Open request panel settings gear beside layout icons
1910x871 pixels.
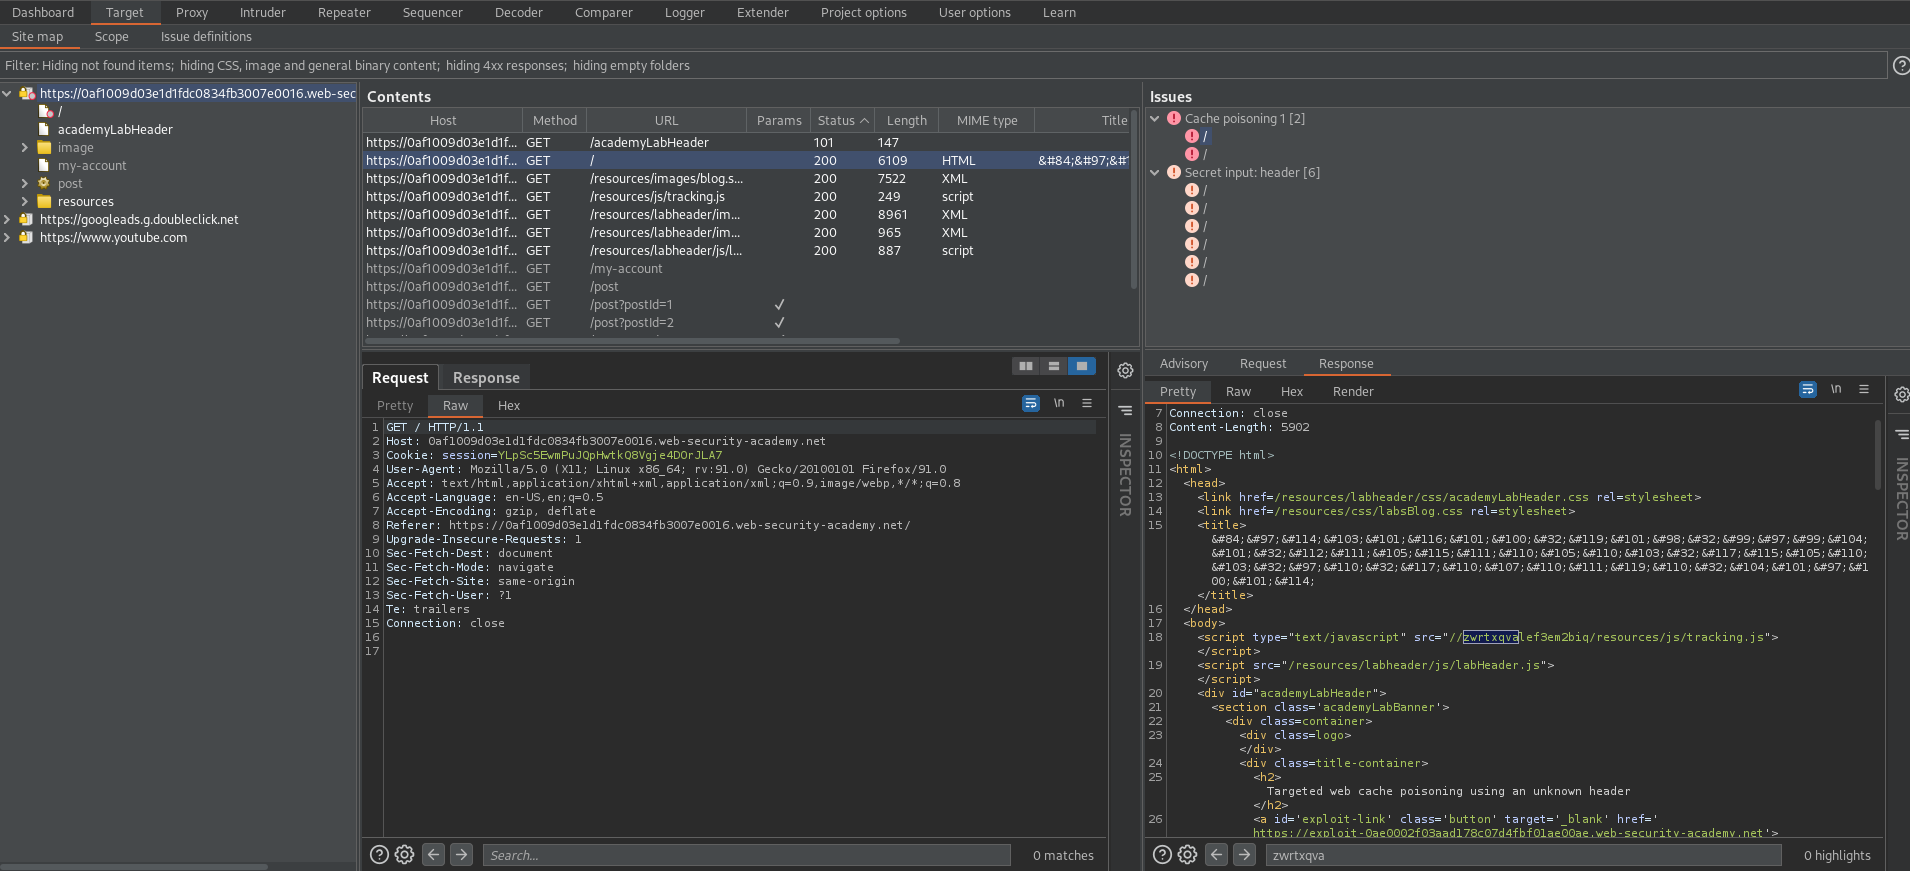pyautogui.click(x=1125, y=371)
